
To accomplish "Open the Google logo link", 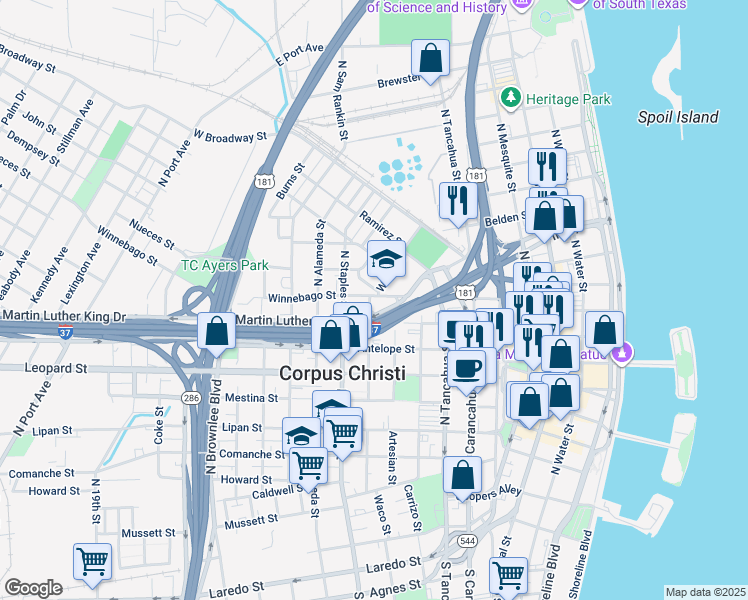I will [33, 588].
